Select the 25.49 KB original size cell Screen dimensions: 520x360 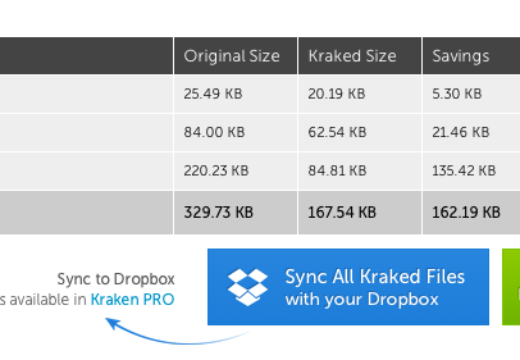(235, 94)
